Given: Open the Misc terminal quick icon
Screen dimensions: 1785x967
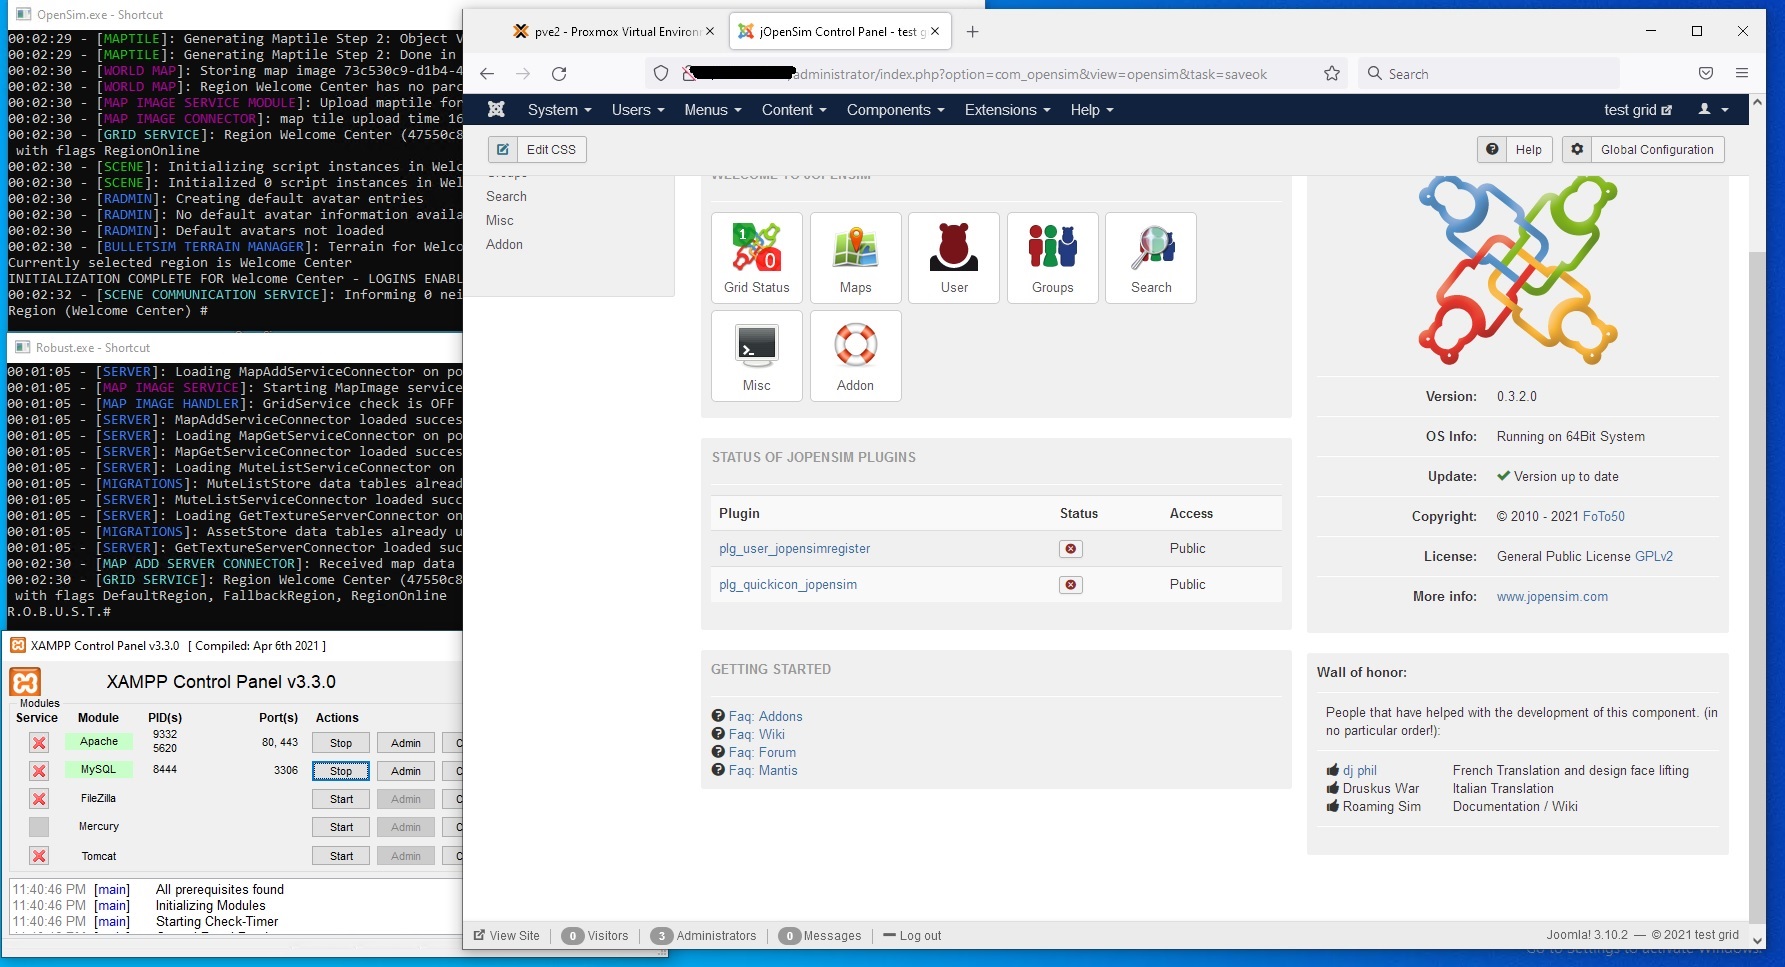Looking at the screenshot, I should click(756, 356).
